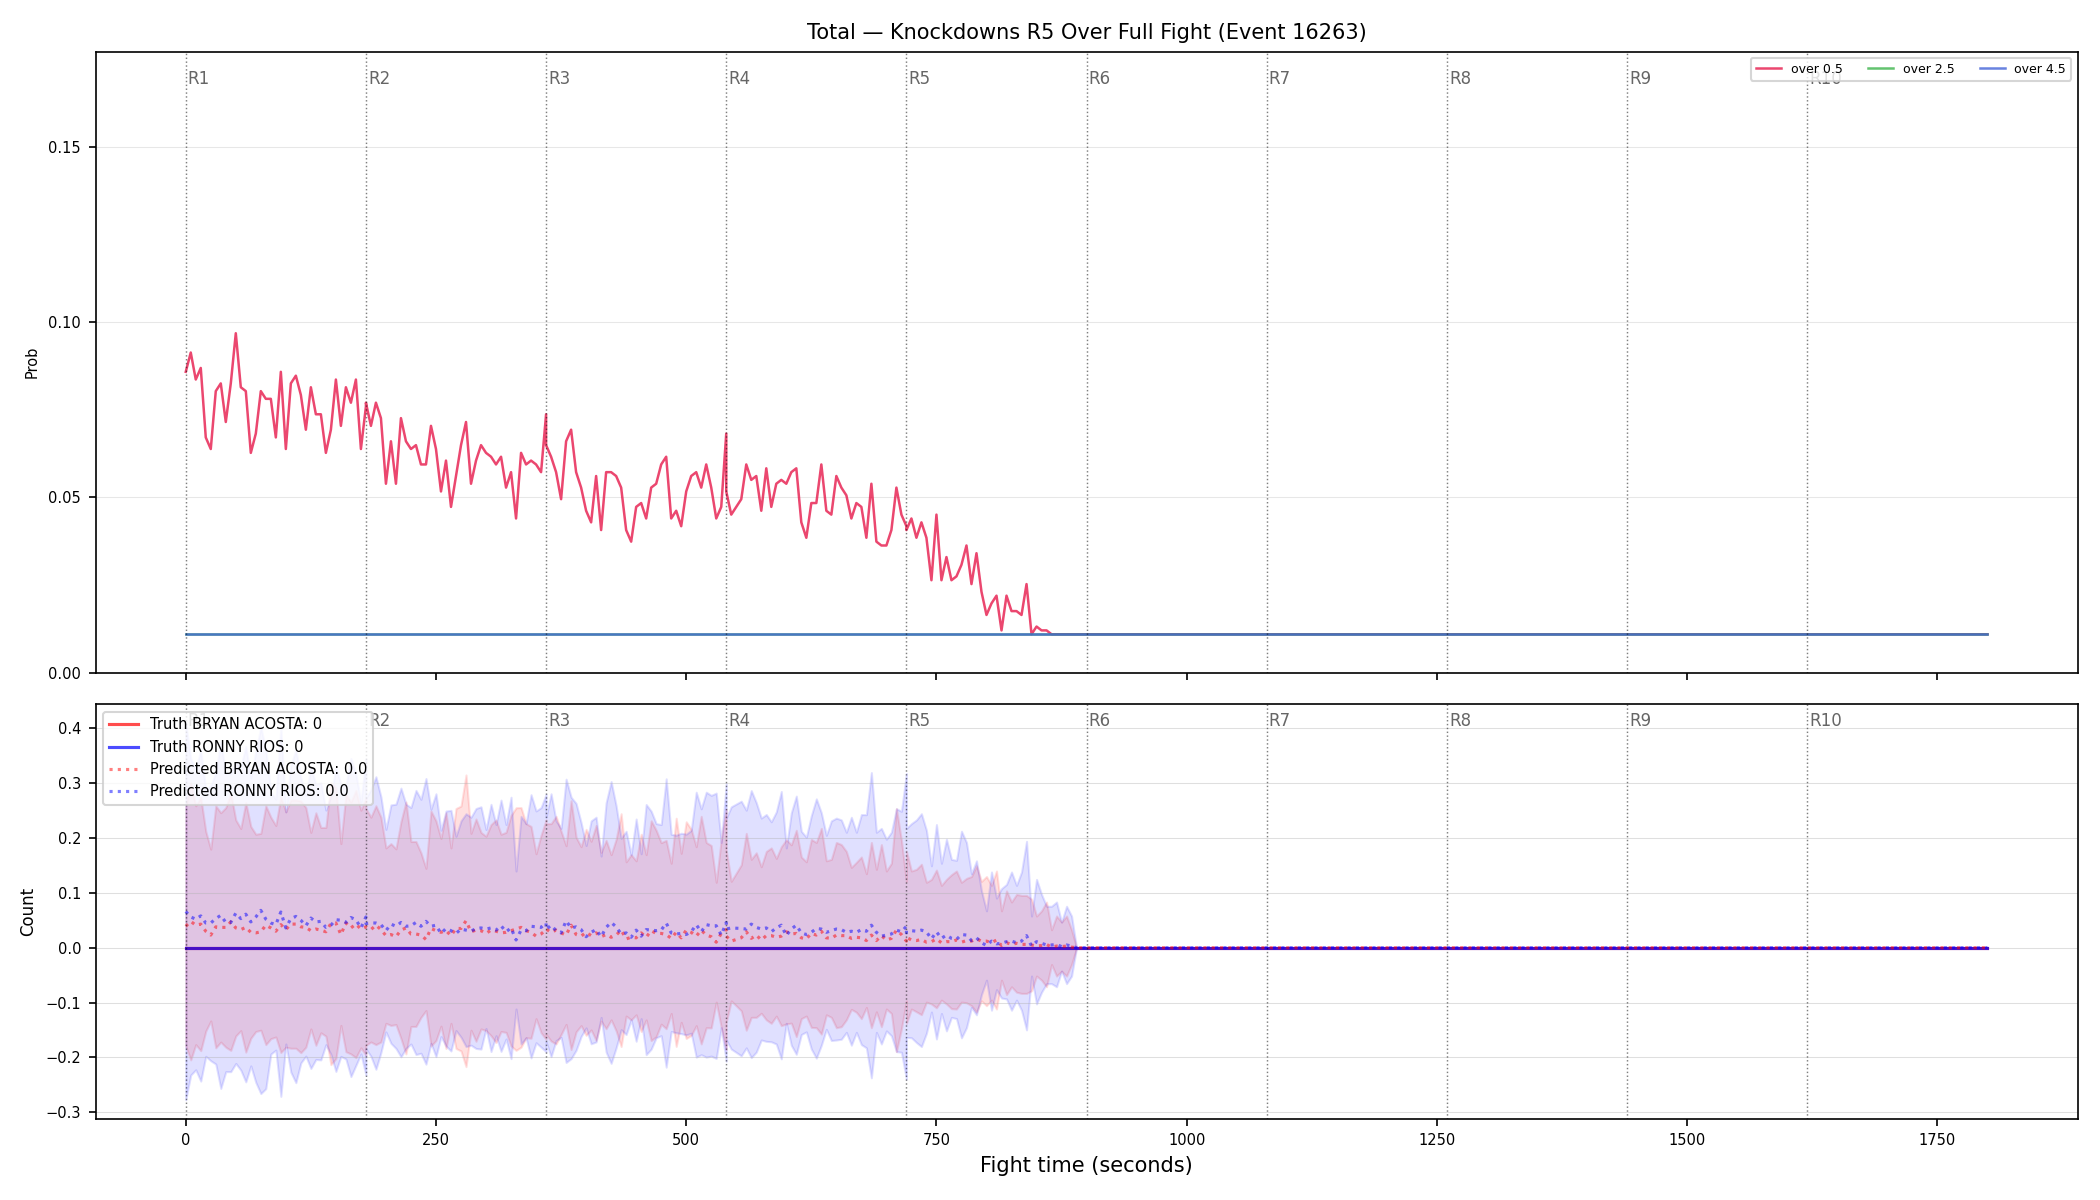Click the 1000 tick on the x-axis

pyautogui.click(x=1187, y=1139)
